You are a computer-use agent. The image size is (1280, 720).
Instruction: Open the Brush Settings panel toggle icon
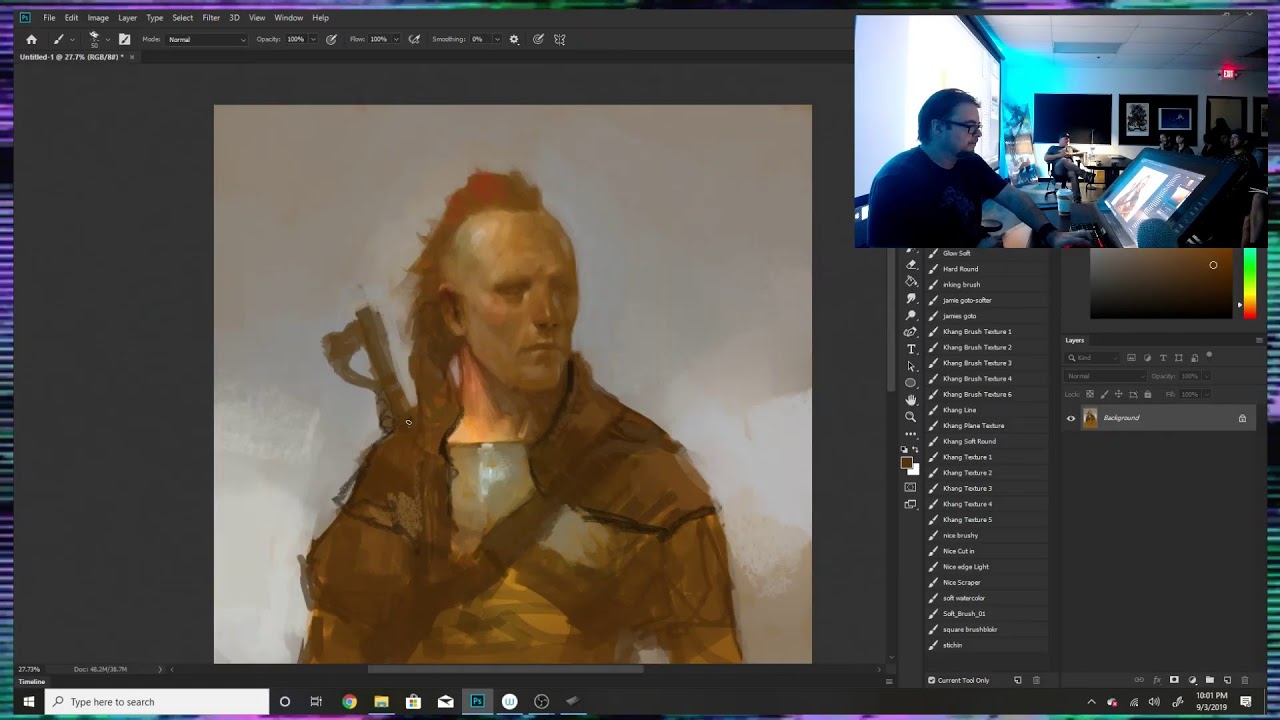pyautogui.click(x=124, y=39)
